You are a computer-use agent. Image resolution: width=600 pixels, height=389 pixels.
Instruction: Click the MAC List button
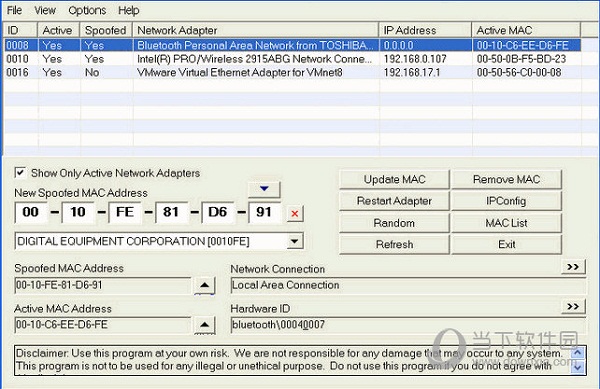point(506,223)
